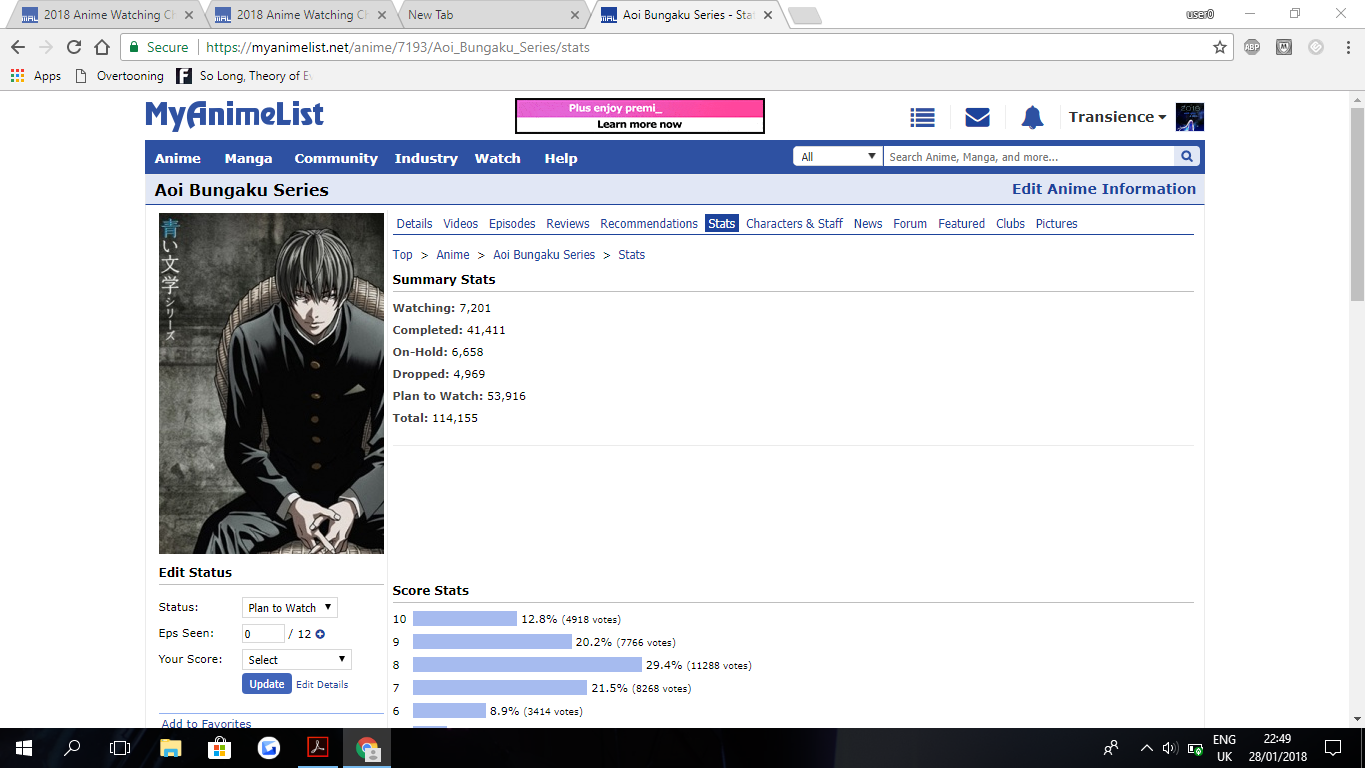Open the Watch navigation menu
This screenshot has width=1365, height=768.
coord(498,158)
